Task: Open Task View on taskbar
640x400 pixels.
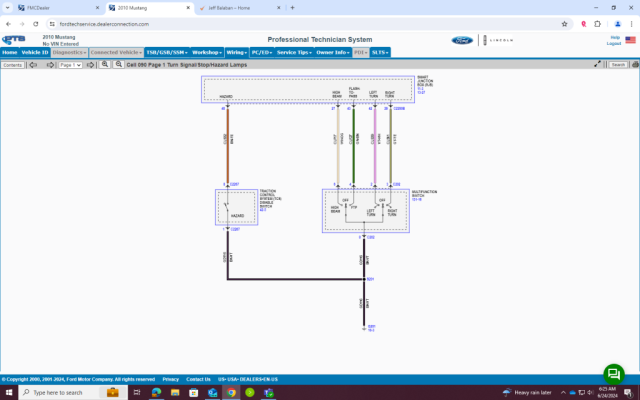Action: pos(137,392)
